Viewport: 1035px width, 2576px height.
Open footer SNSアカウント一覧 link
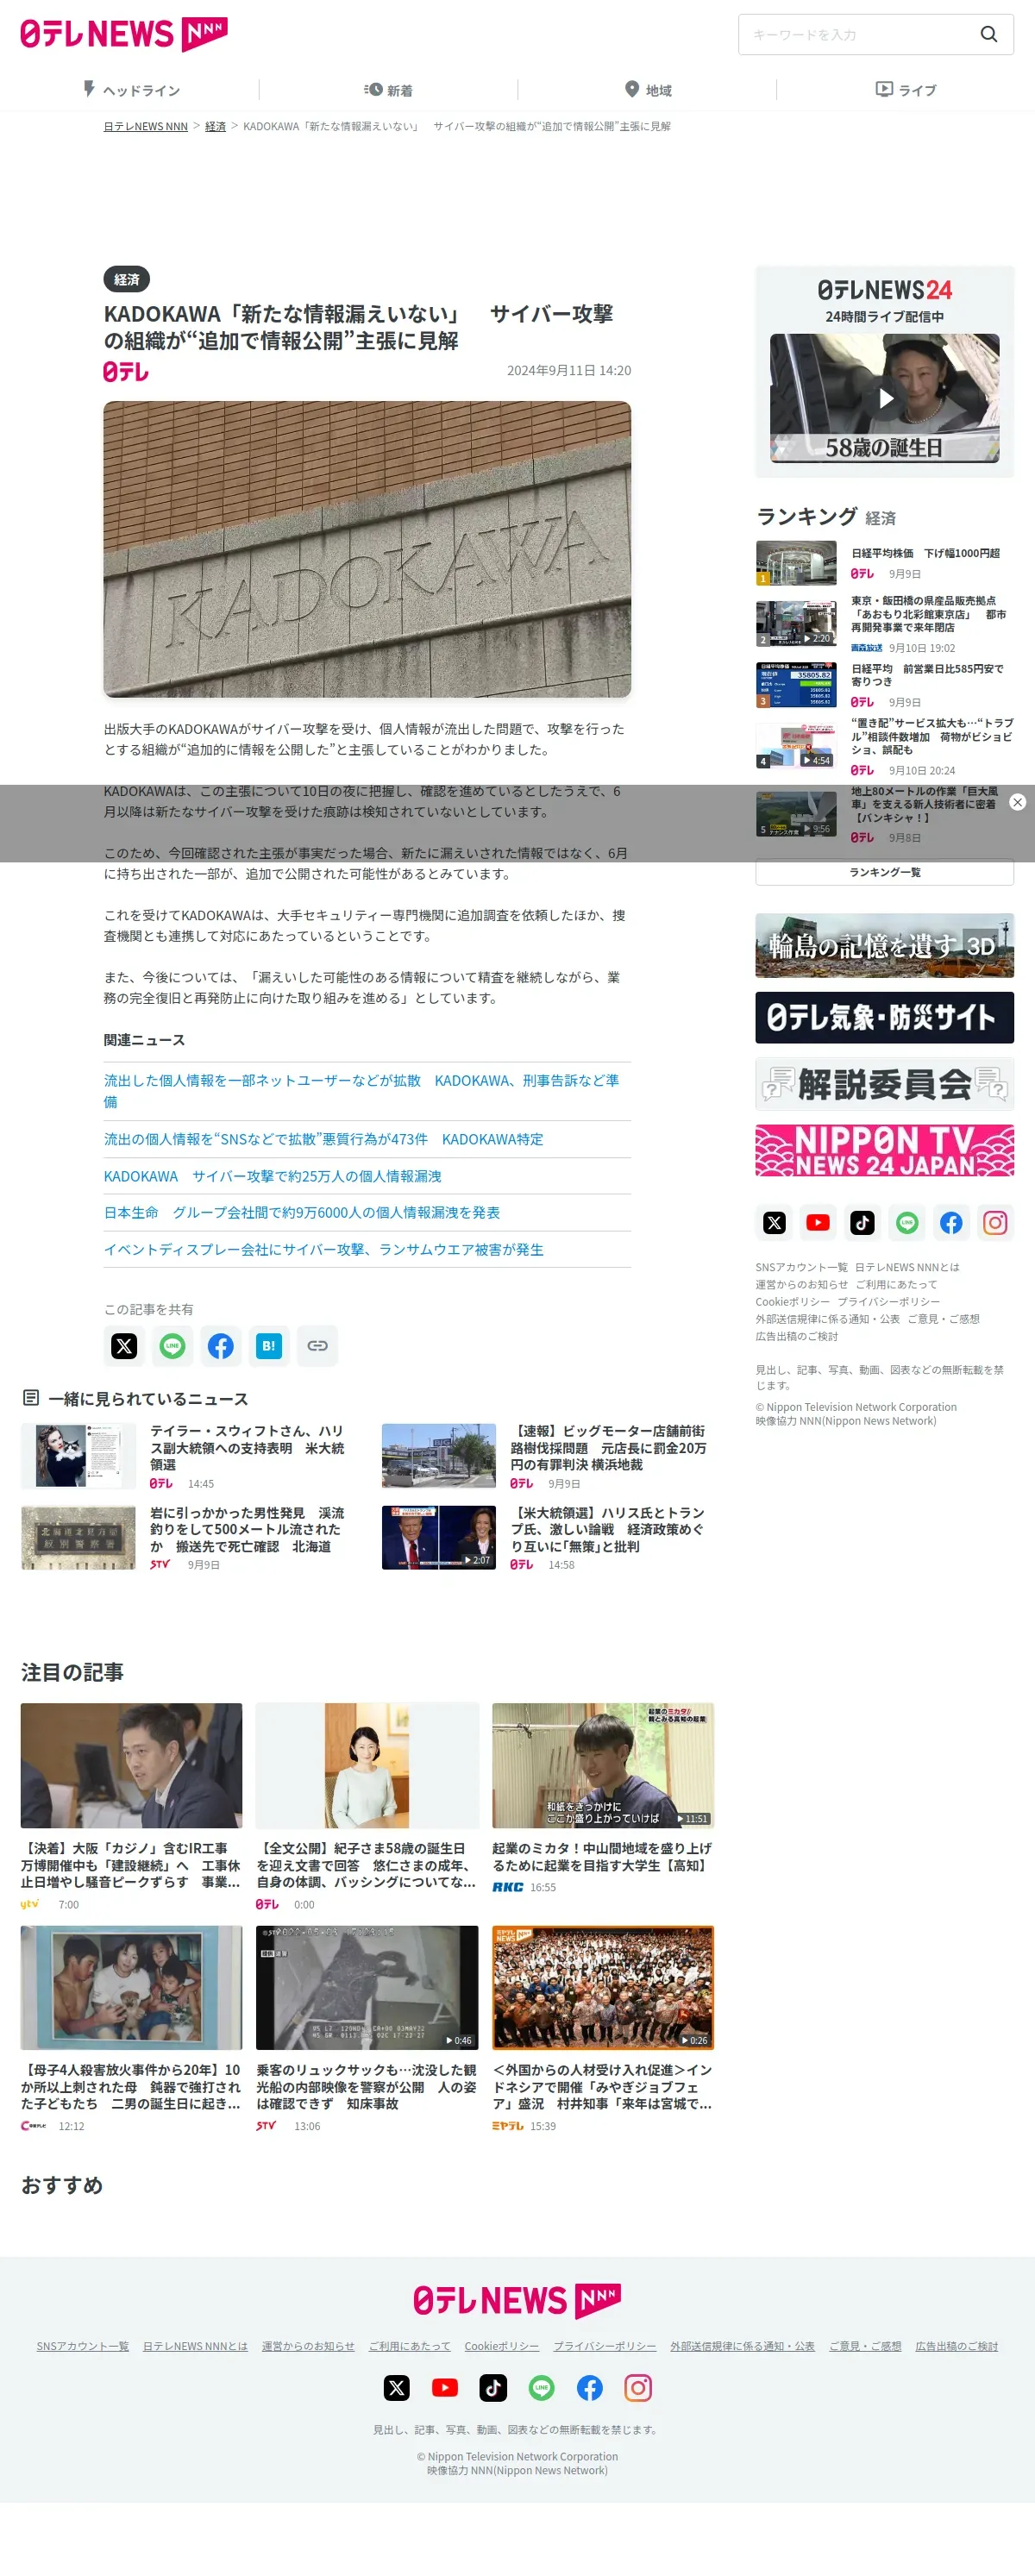click(x=83, y=2346)
